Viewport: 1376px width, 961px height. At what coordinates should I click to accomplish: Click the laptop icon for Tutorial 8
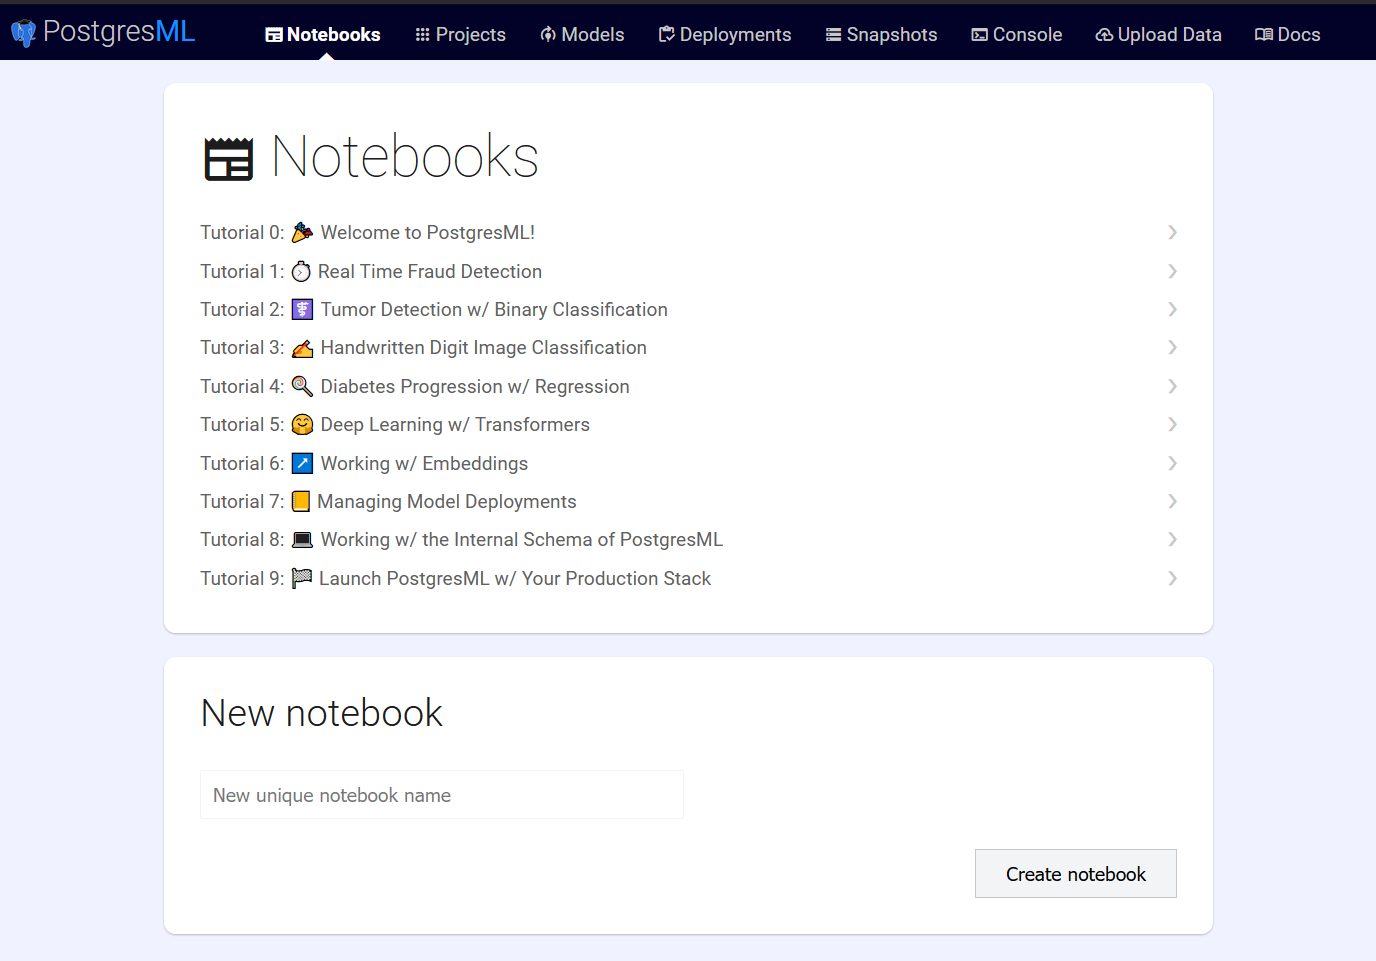[302, 540]
